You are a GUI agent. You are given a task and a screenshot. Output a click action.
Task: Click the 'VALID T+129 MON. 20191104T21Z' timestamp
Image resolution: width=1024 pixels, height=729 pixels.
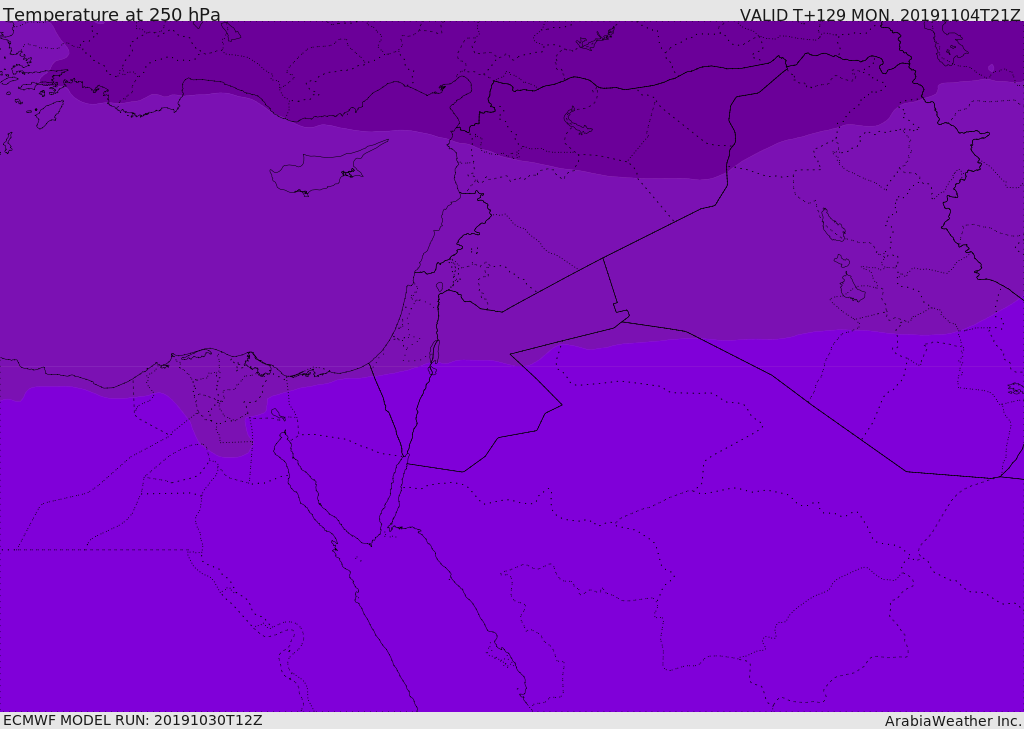click(880, 14)
